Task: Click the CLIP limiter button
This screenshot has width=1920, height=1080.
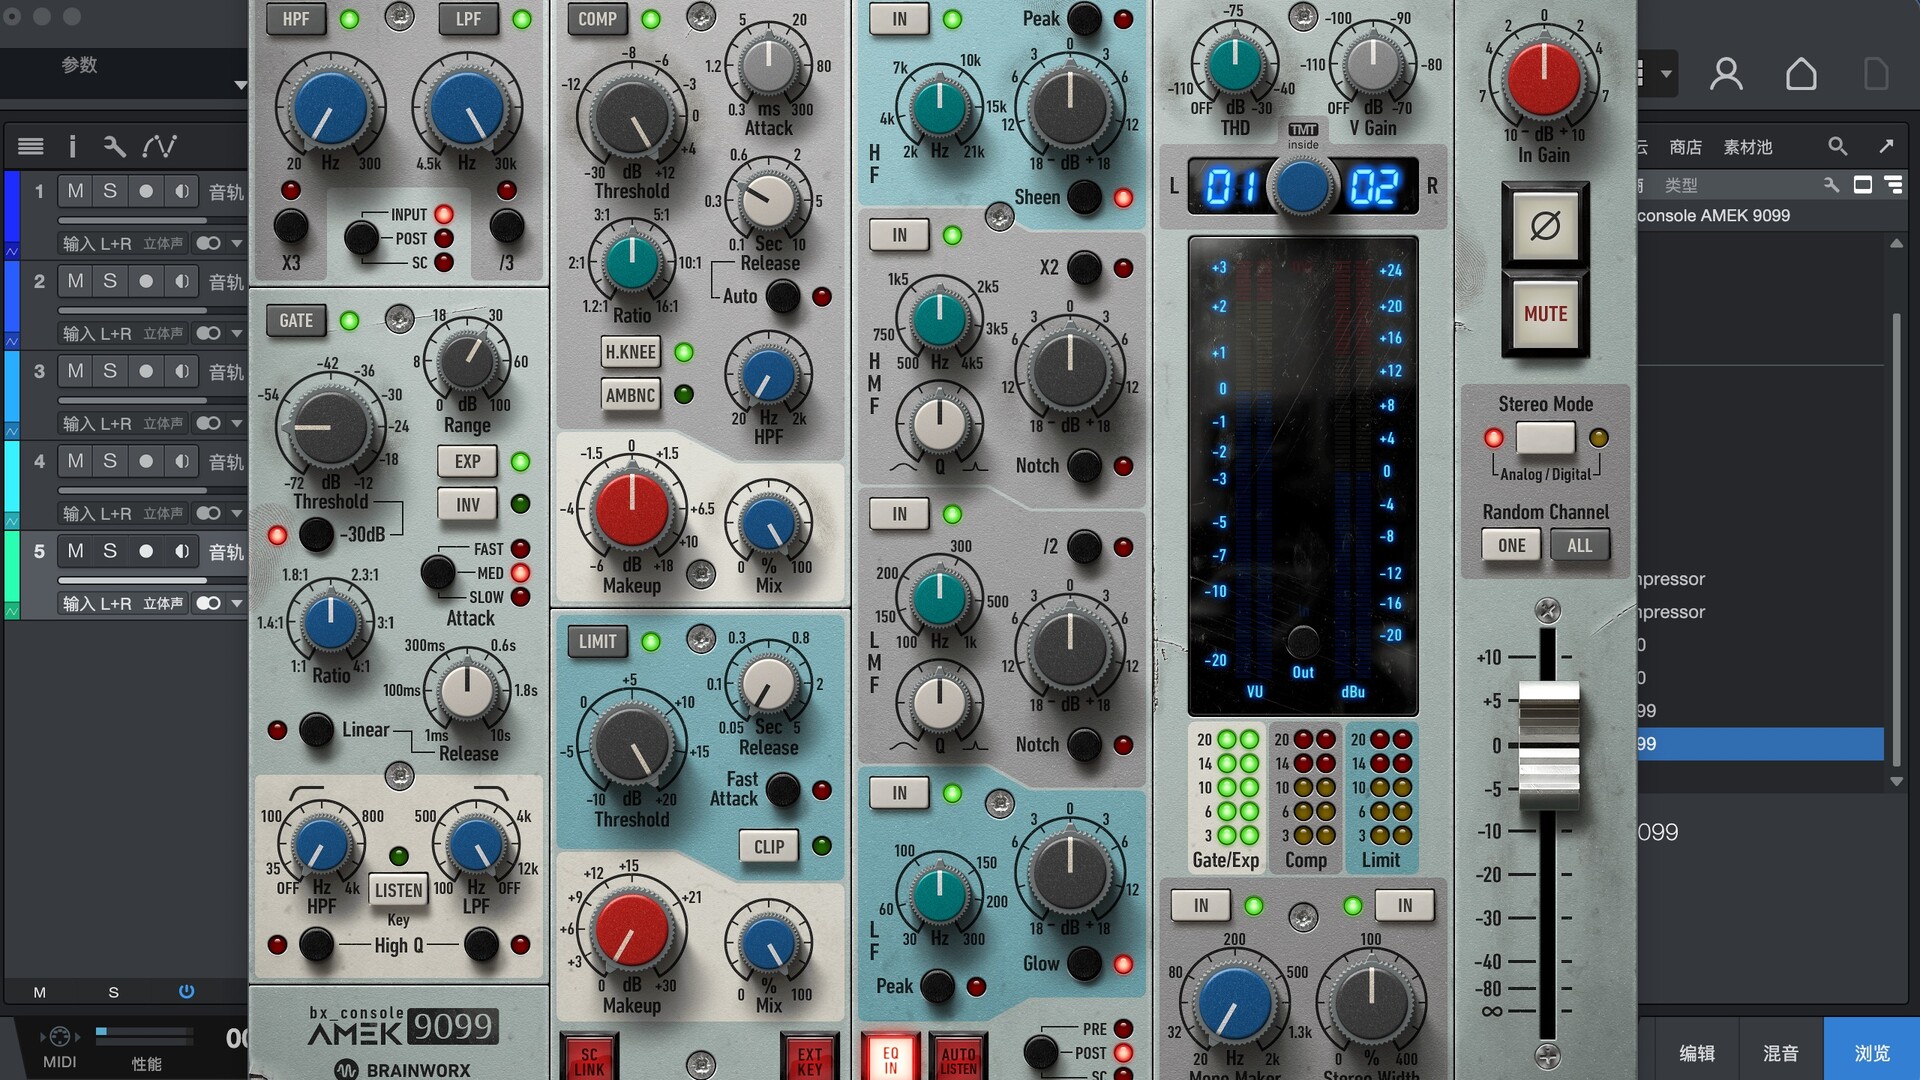Action: 768,847
